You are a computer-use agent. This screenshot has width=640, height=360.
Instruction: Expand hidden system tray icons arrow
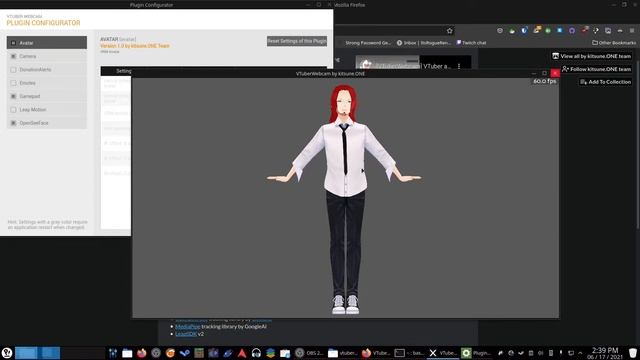pos(580,353)
